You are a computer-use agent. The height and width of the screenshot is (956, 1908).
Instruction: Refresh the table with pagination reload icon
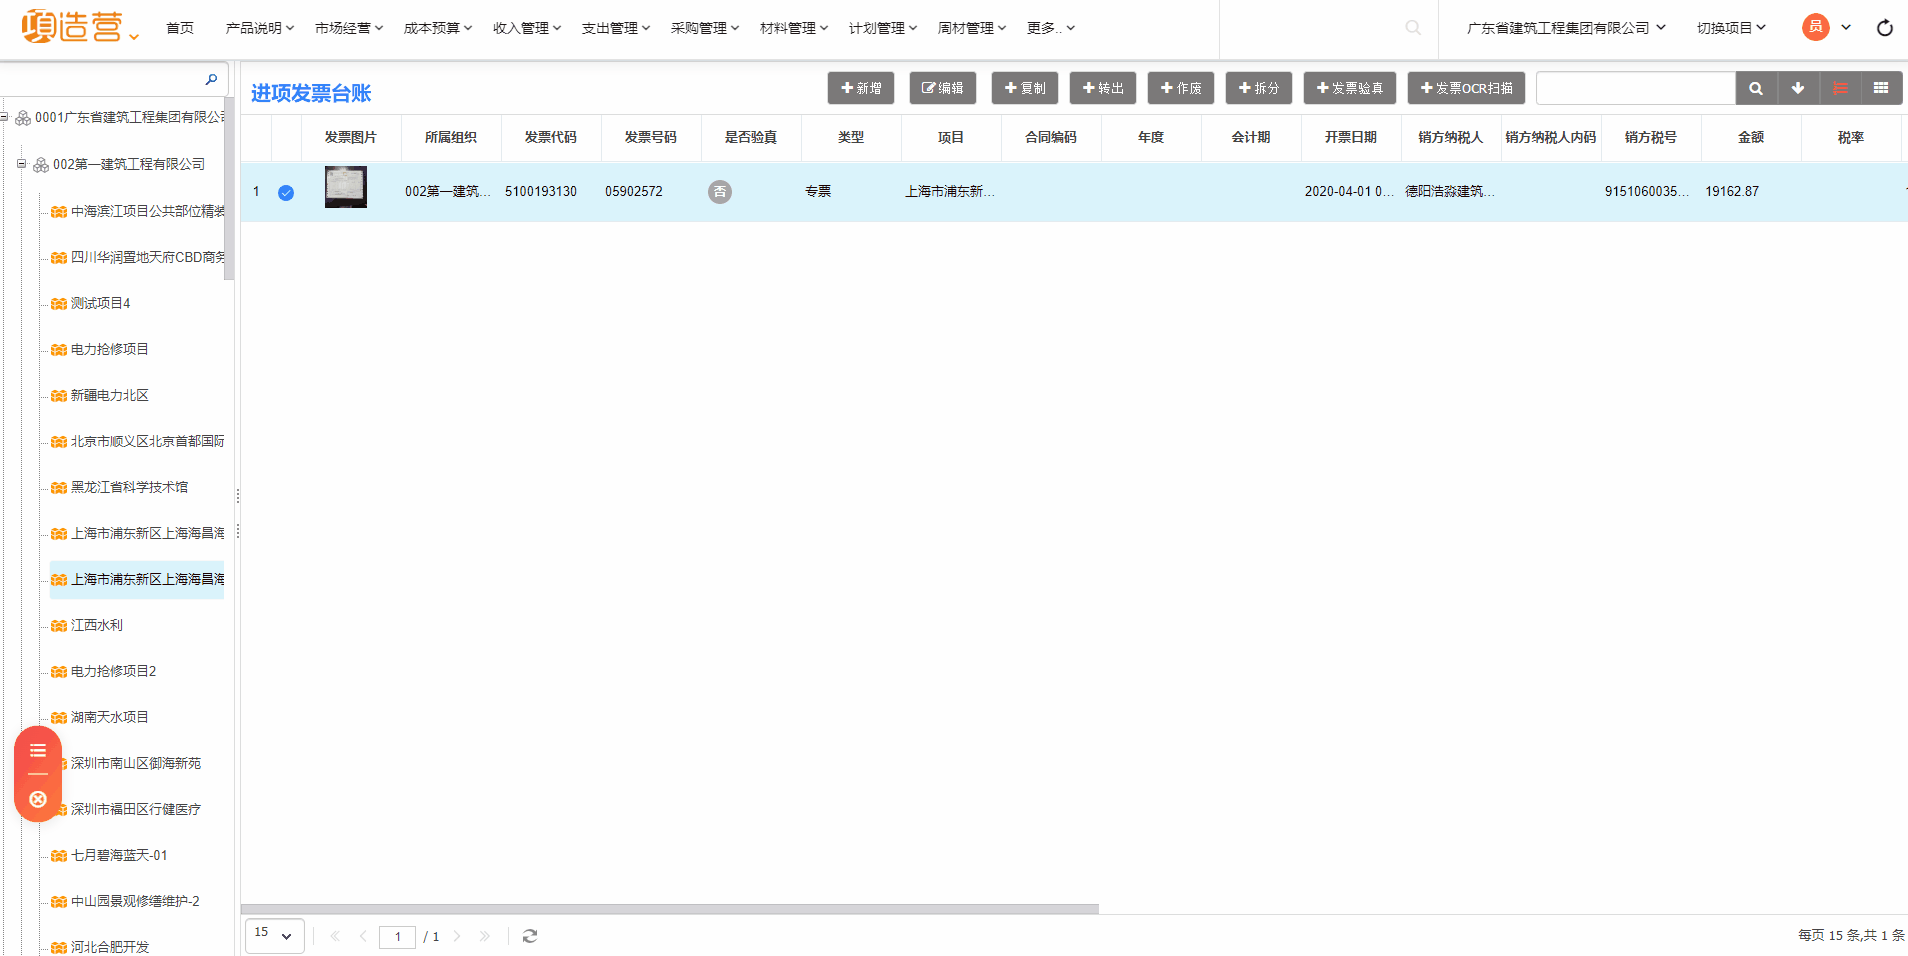pyautogui.click(x=530, y=936)
